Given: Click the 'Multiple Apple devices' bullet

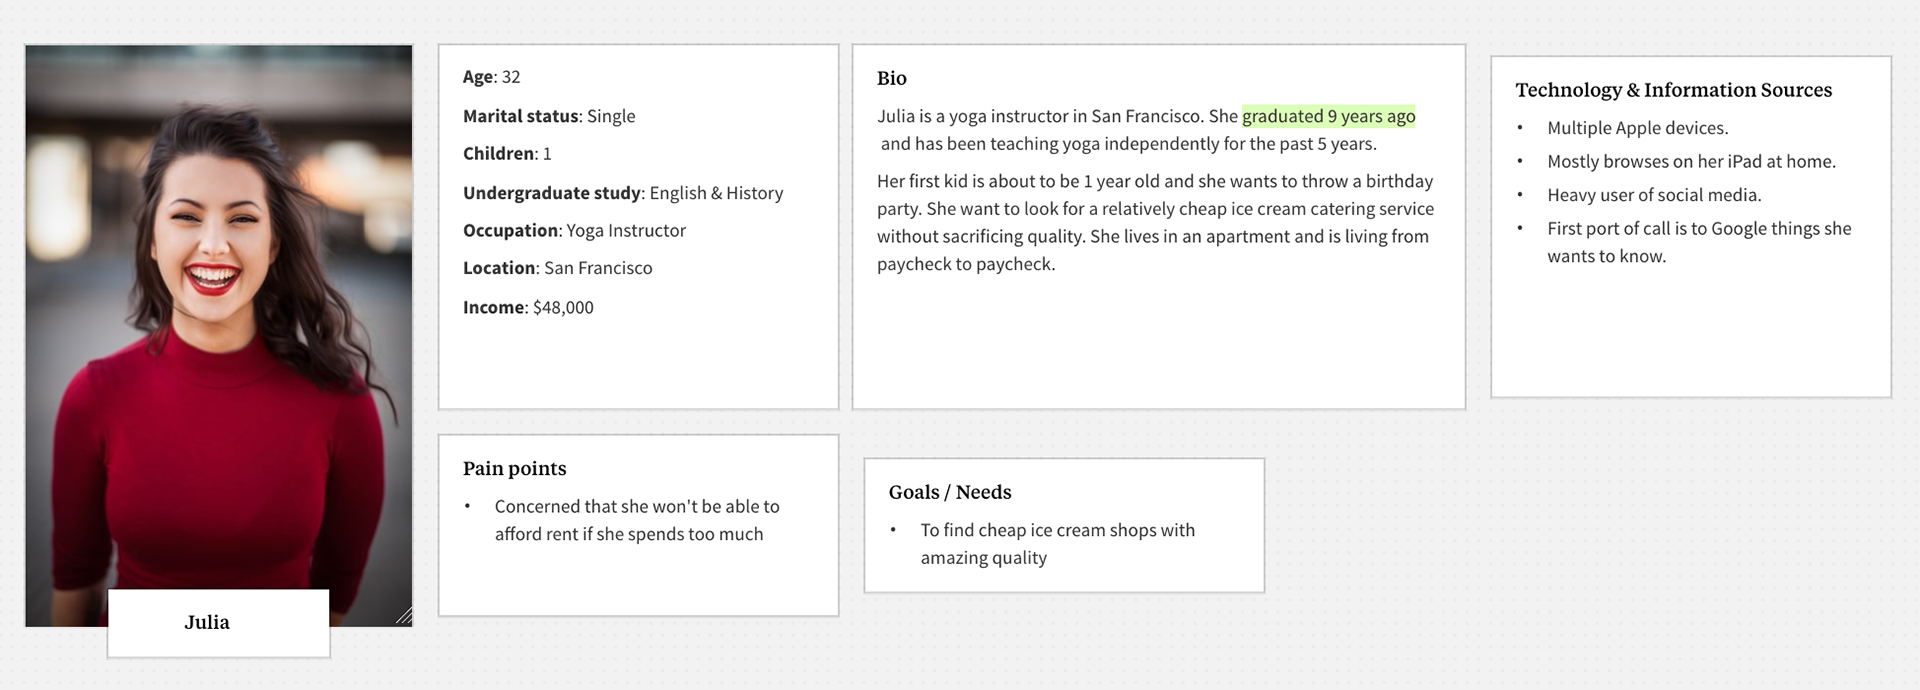Looking at the screenshot, I should (x=1637, y=128).
